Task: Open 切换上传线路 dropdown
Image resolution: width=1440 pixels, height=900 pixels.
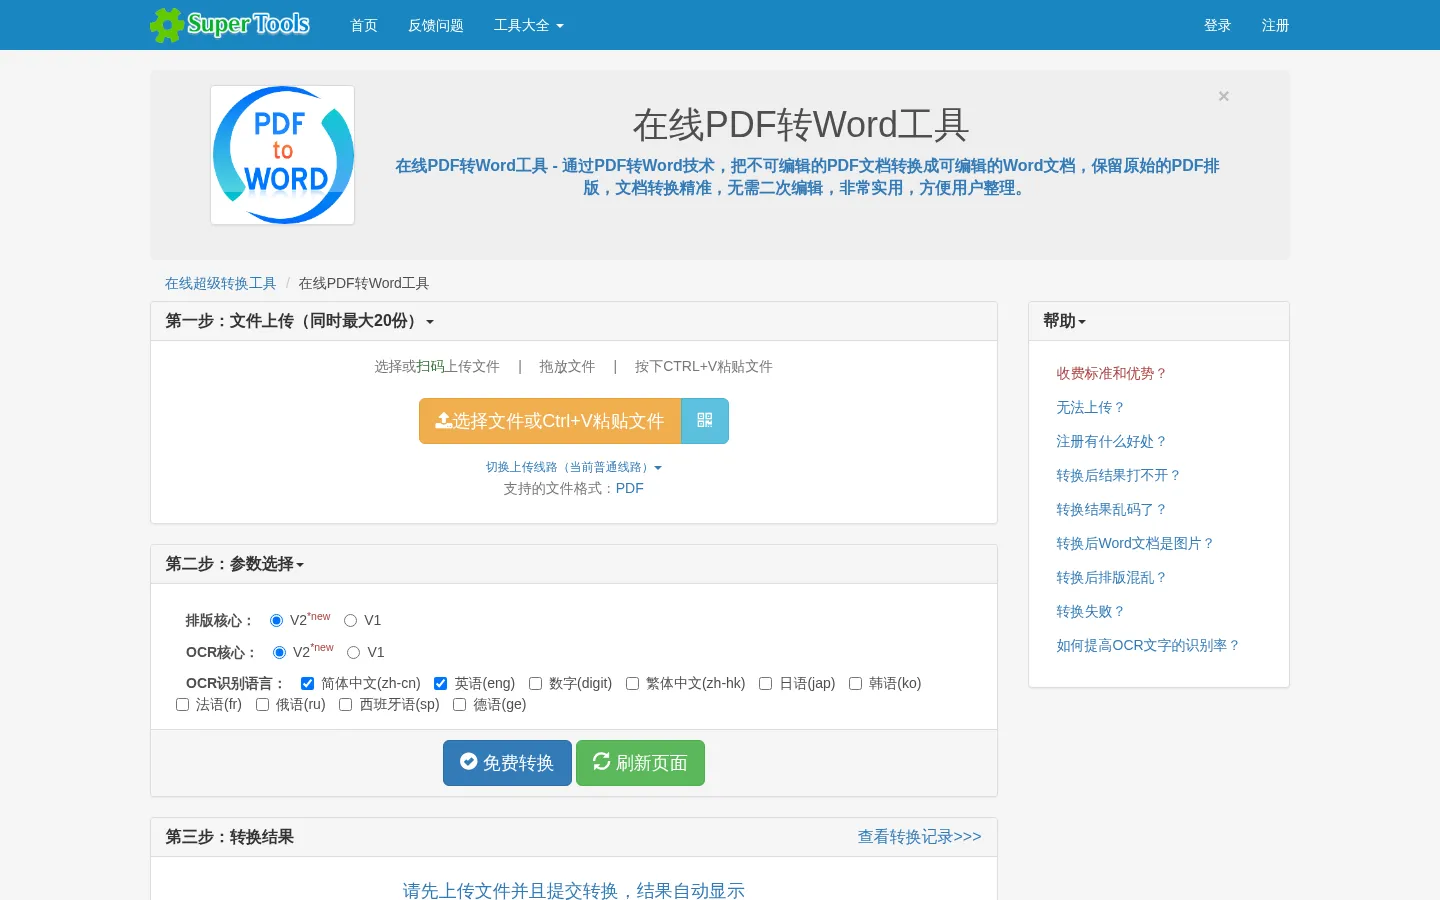Action: (x=574, y=467)
